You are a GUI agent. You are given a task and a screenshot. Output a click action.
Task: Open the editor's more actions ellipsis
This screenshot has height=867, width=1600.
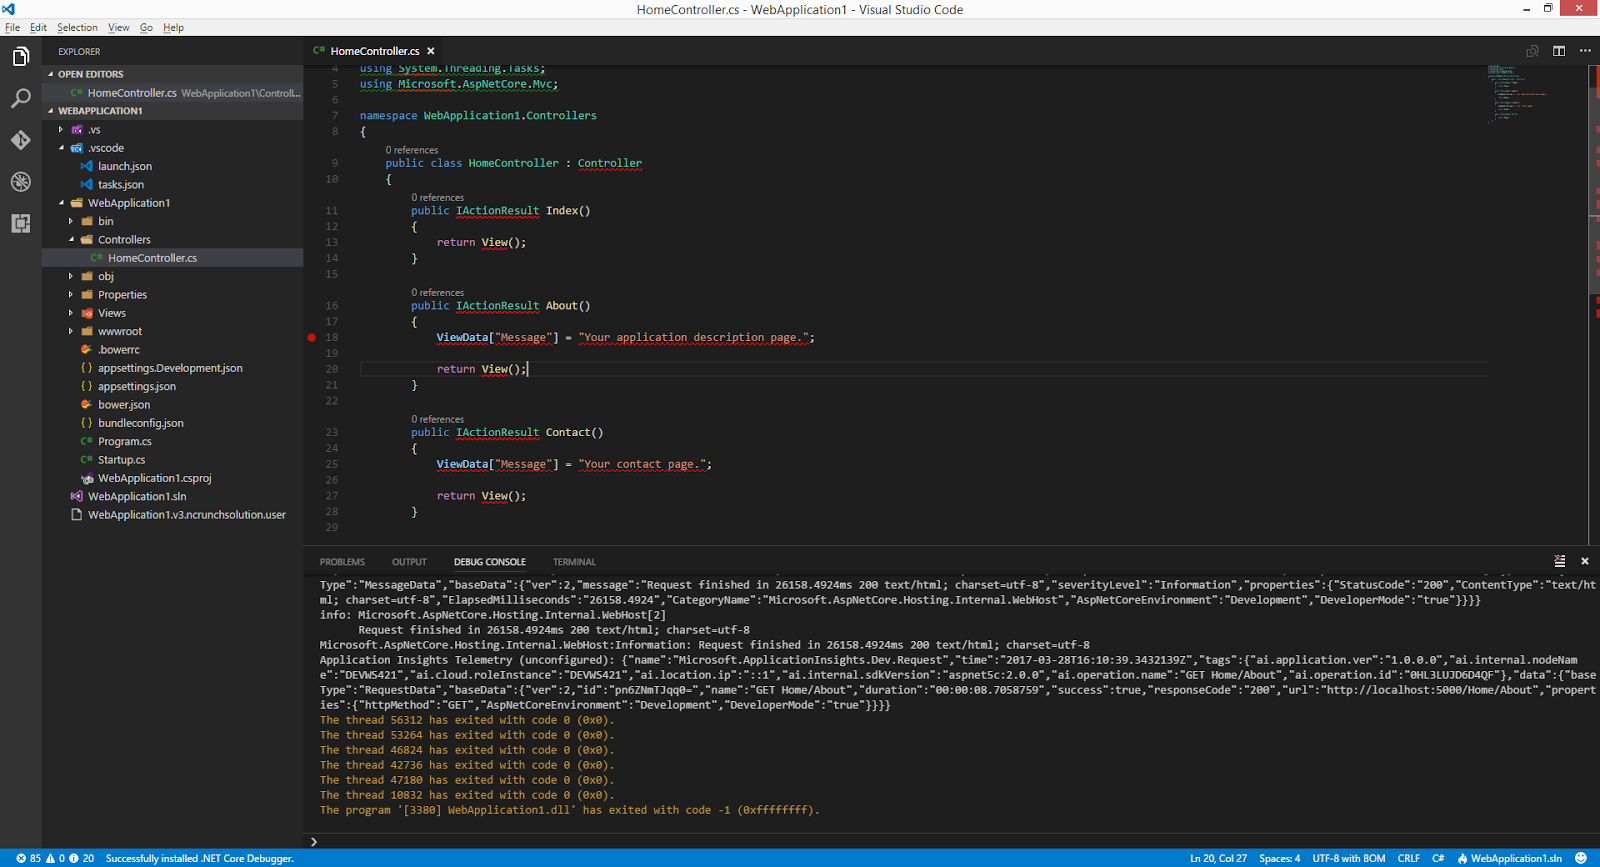tap(1585, 51)
